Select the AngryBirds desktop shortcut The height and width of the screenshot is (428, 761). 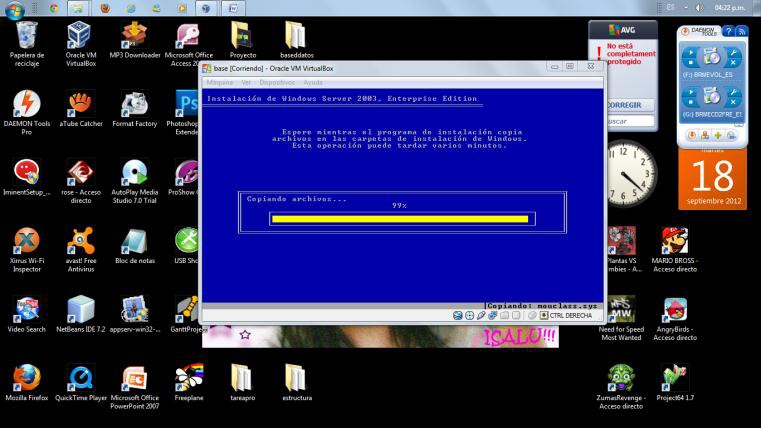tap(675, 318)
